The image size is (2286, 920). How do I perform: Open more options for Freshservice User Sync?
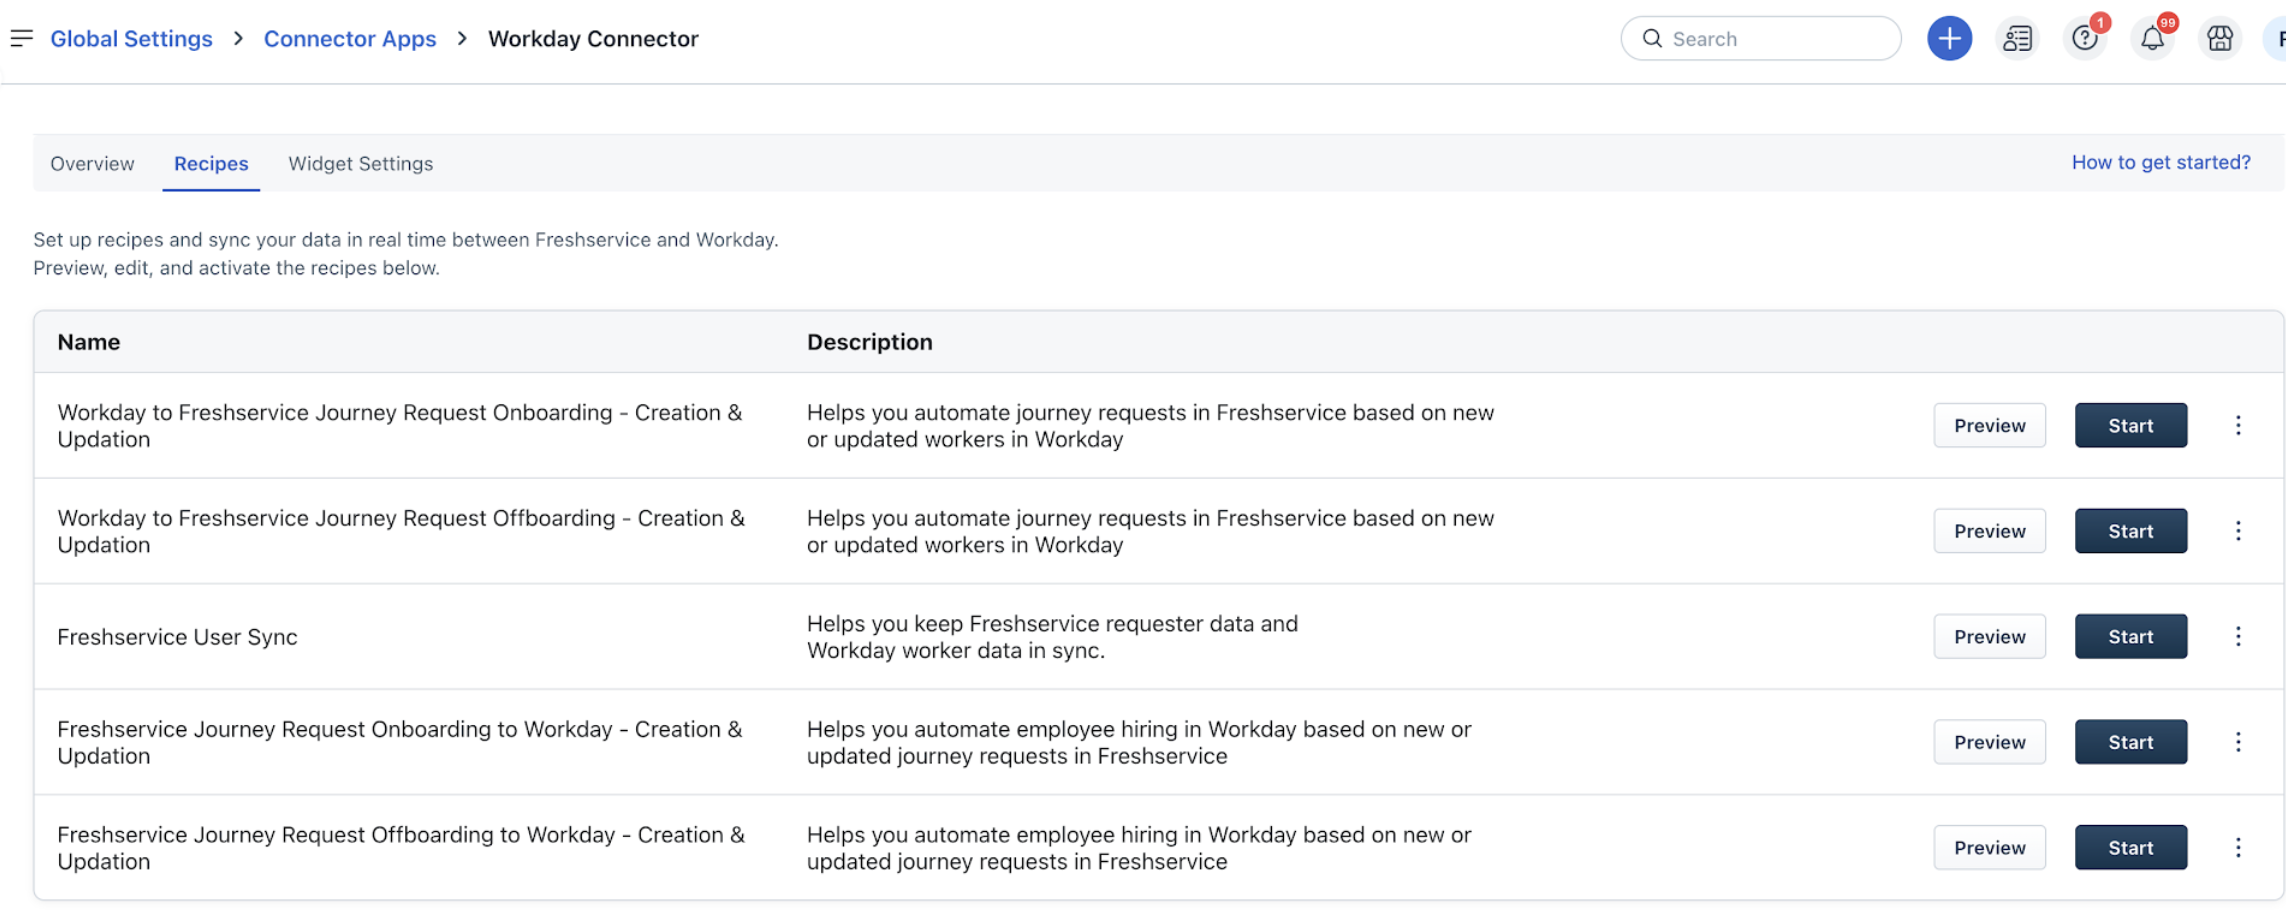[2238, 636]
